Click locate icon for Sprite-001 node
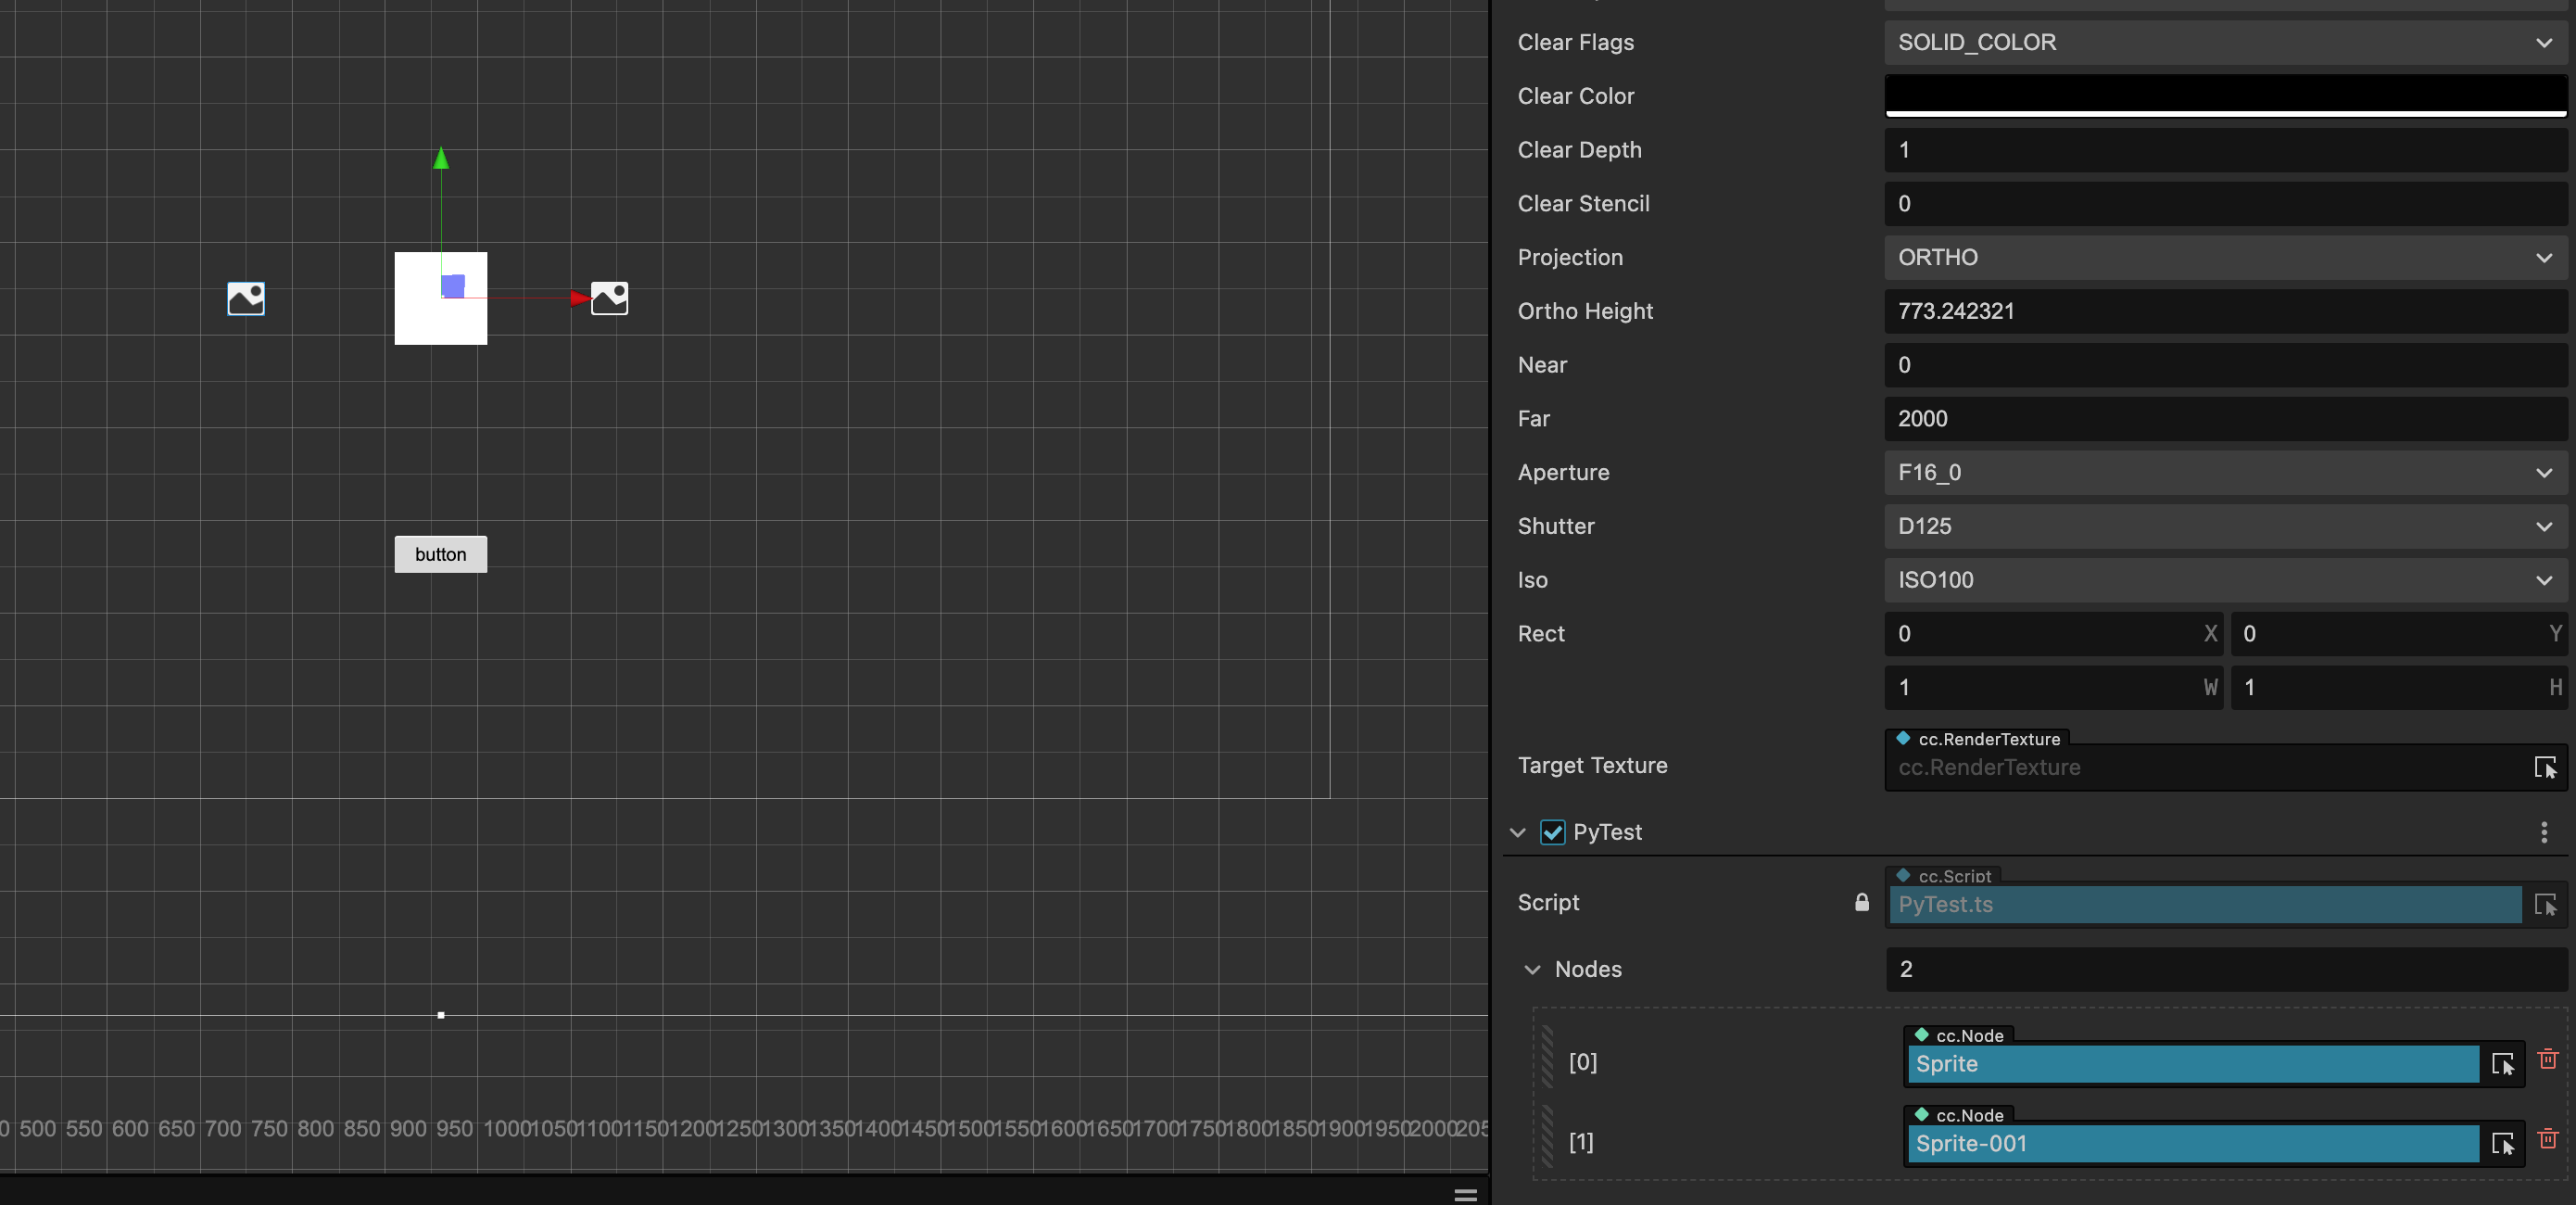The height and width of the screenshot is (1205, 2576). click(2502, 1143)
